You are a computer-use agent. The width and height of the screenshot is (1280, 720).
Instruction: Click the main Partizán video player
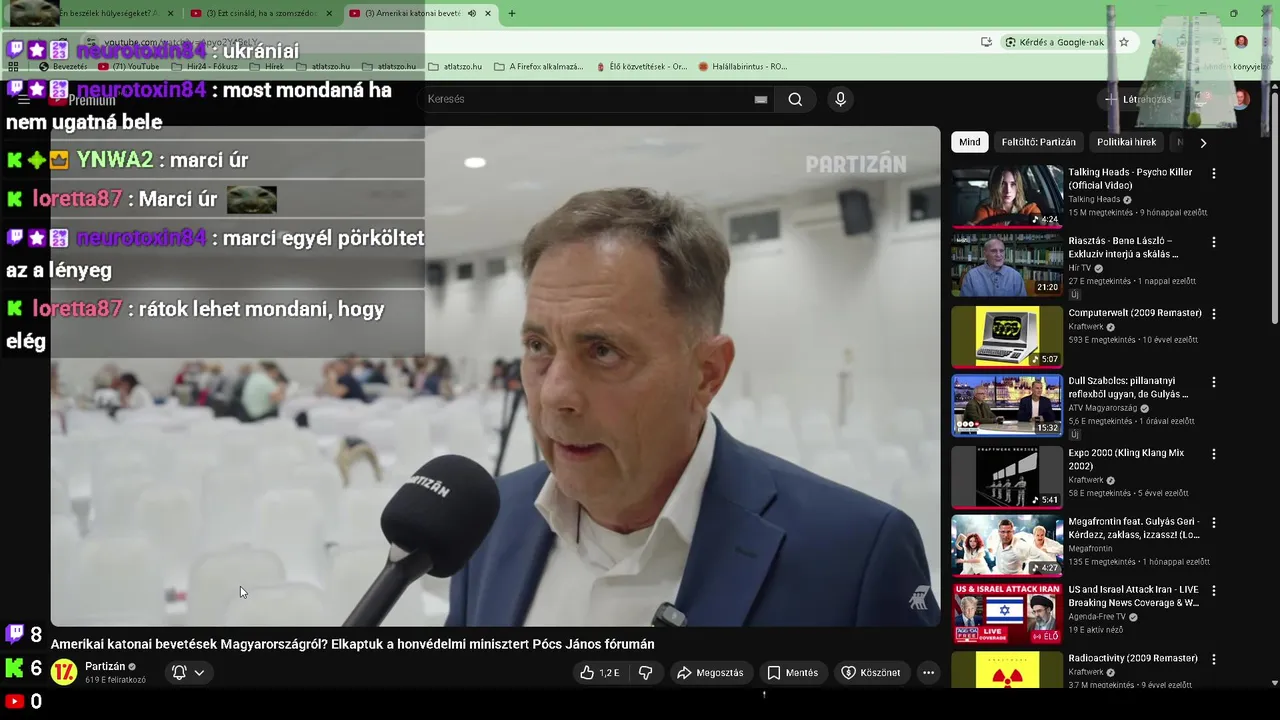point(495,376)
